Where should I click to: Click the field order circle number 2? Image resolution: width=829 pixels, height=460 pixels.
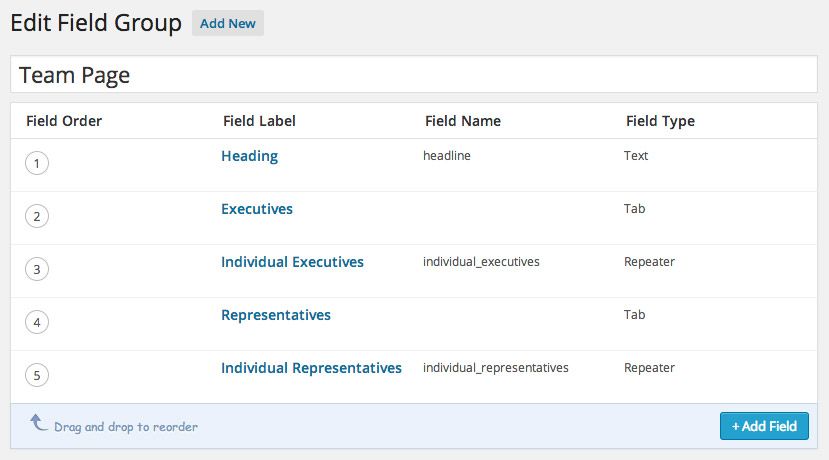pyautogui.click(x=37, y=217)
